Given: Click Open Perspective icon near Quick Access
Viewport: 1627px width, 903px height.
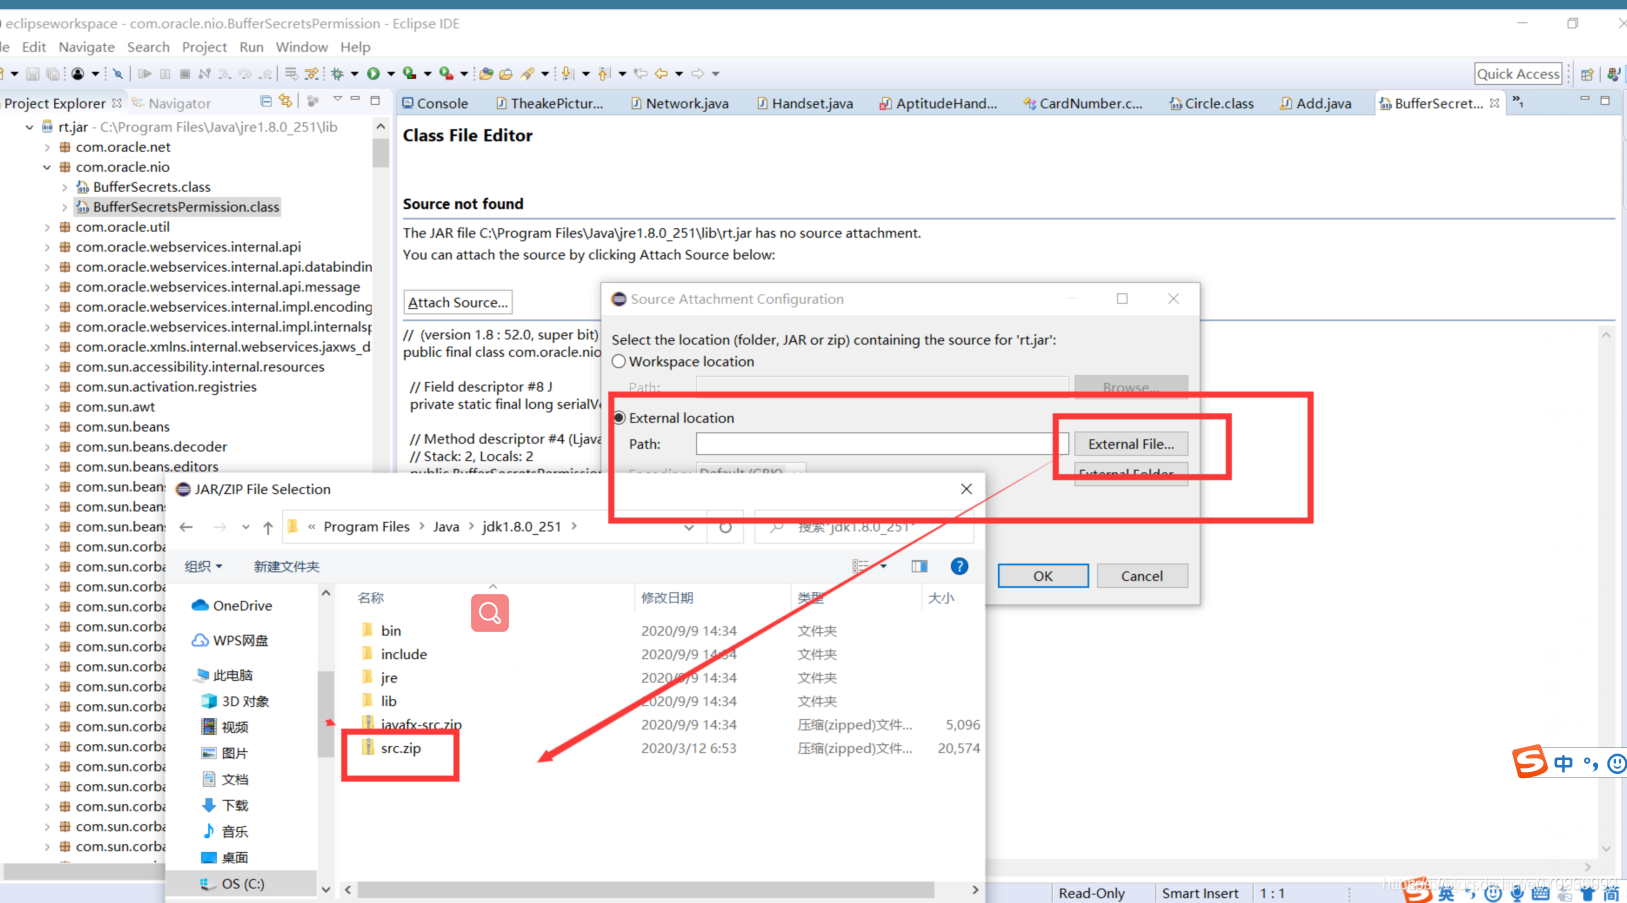Looking at the screenshot, I should (1587, 74).
